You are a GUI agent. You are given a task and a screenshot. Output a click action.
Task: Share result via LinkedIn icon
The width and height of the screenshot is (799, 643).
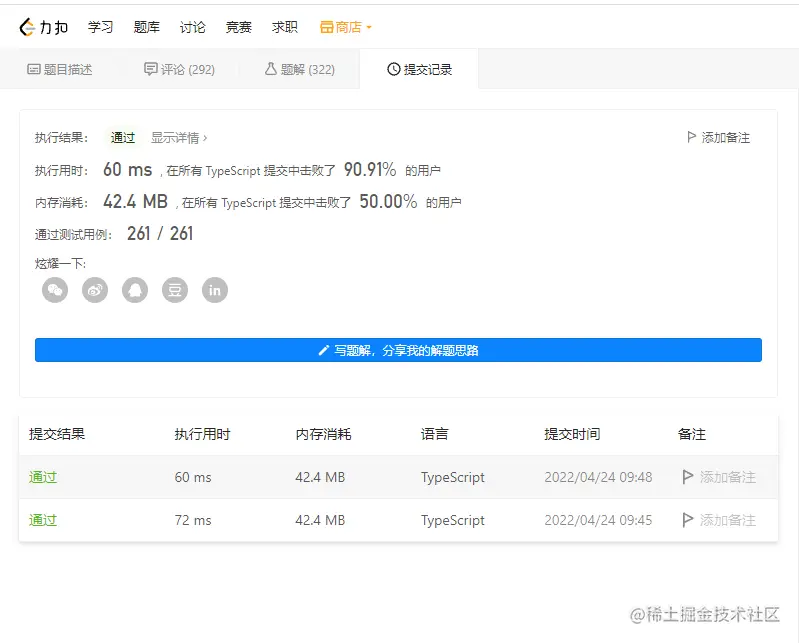tap(215, 290)
